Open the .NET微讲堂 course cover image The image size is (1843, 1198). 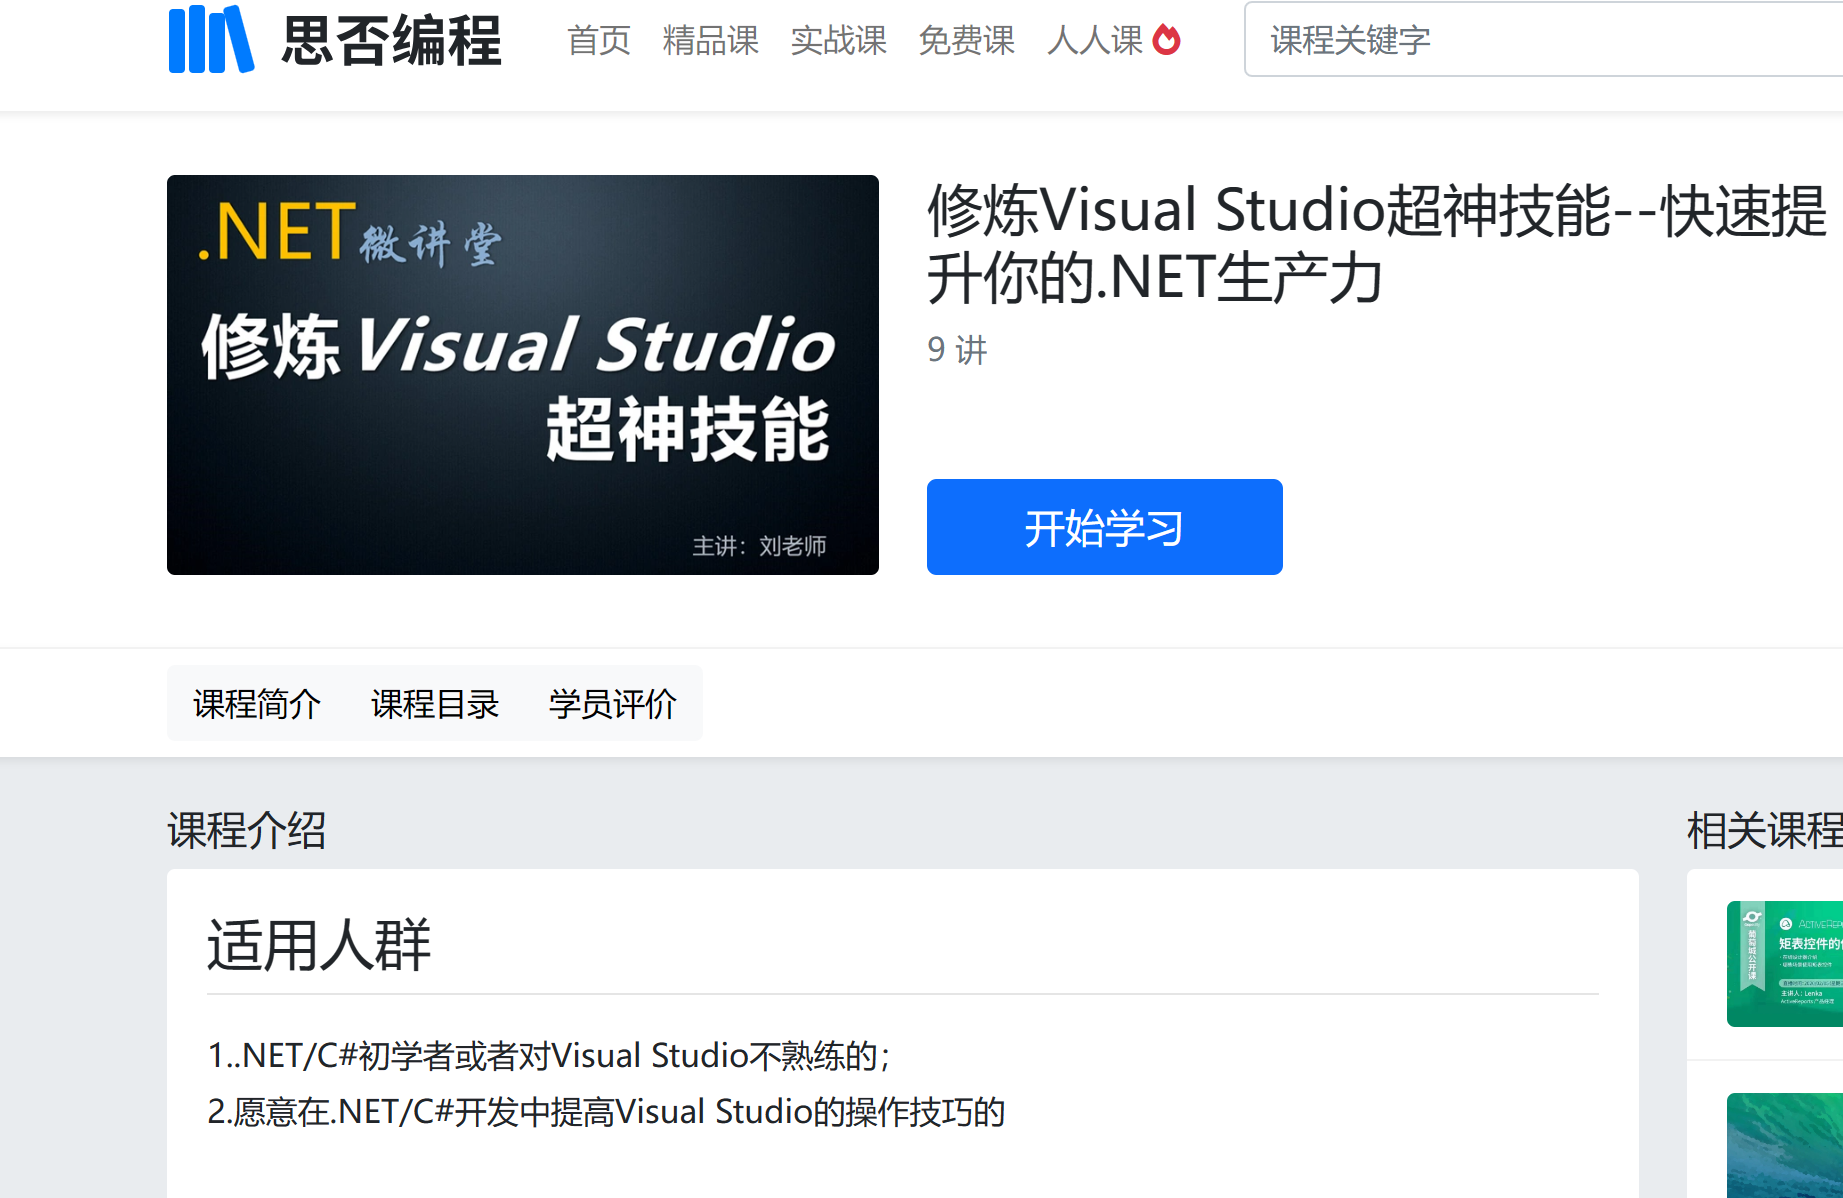(523, 375)
